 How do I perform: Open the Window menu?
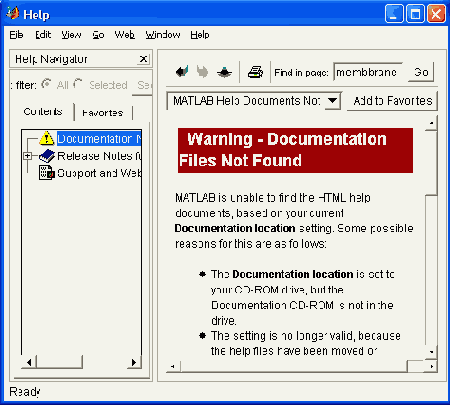[x=163, y=35]
